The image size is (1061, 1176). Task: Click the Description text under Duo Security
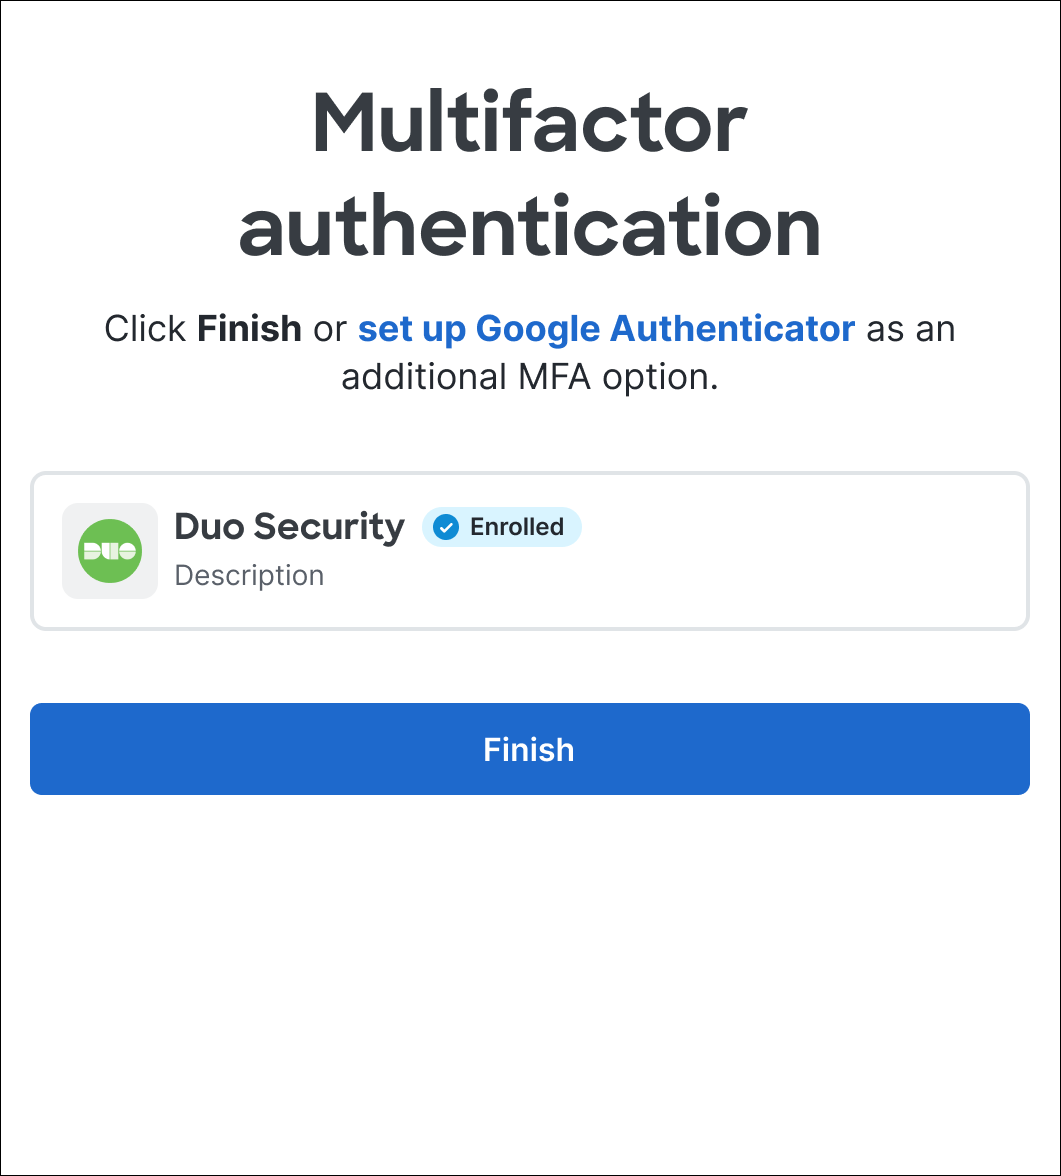click(249, 576)
